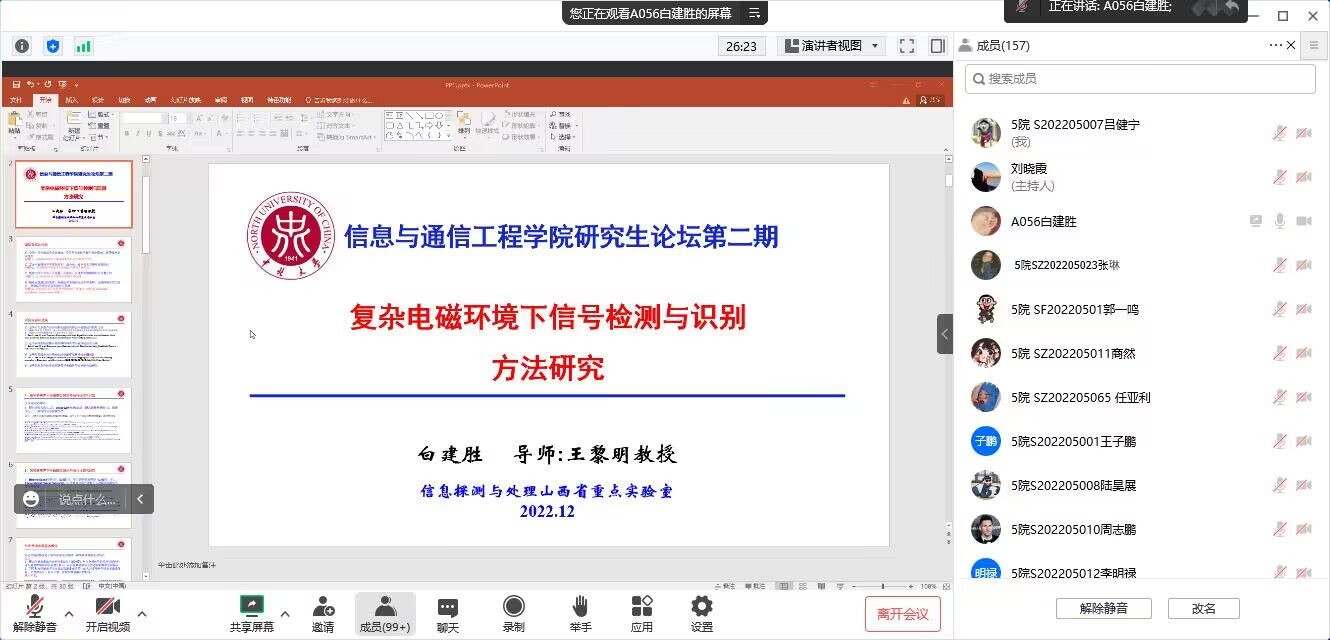The image size is (1330, 640).
Task: Expand the audio options arrow beside 解除静音
Action: (69, 614)
